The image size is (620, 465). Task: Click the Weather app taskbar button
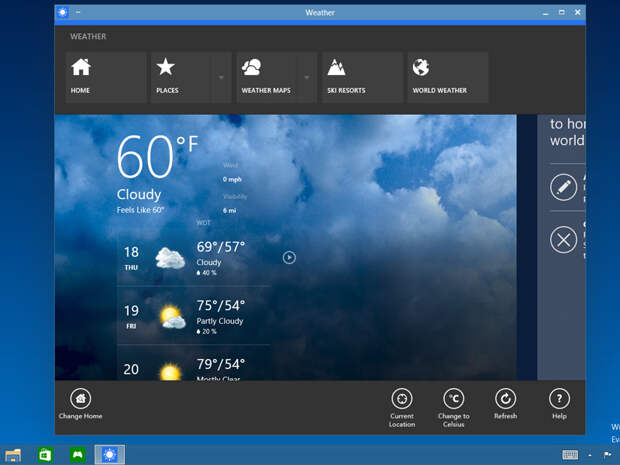[x=110, y=455]
